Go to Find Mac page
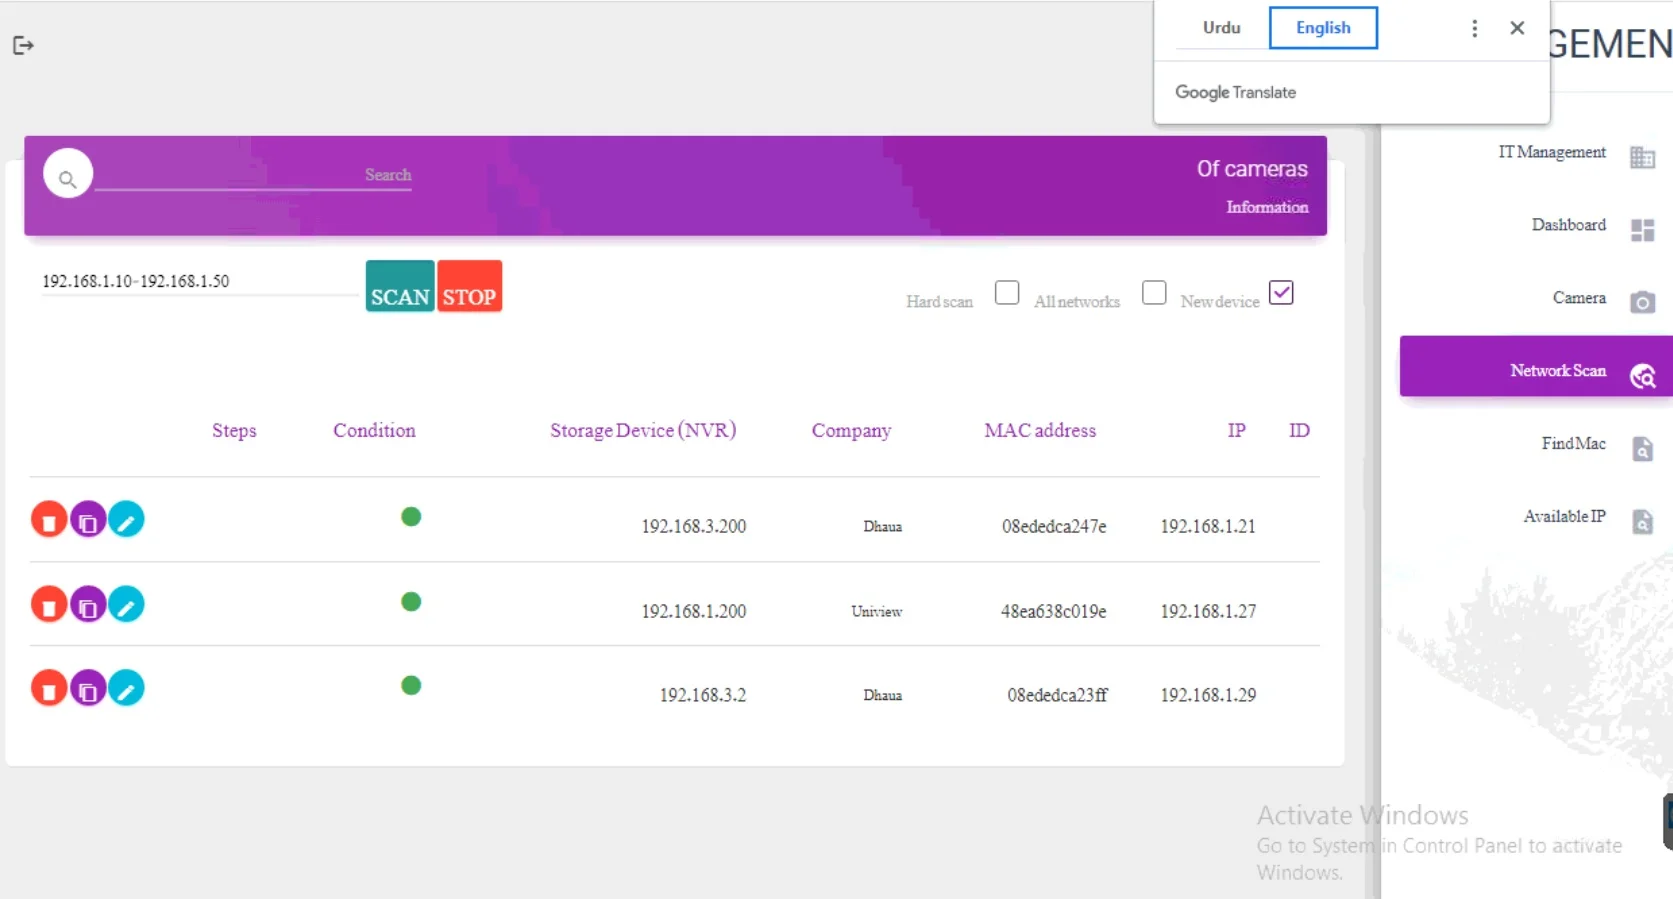The image size is (1673, 899). 1573,444
